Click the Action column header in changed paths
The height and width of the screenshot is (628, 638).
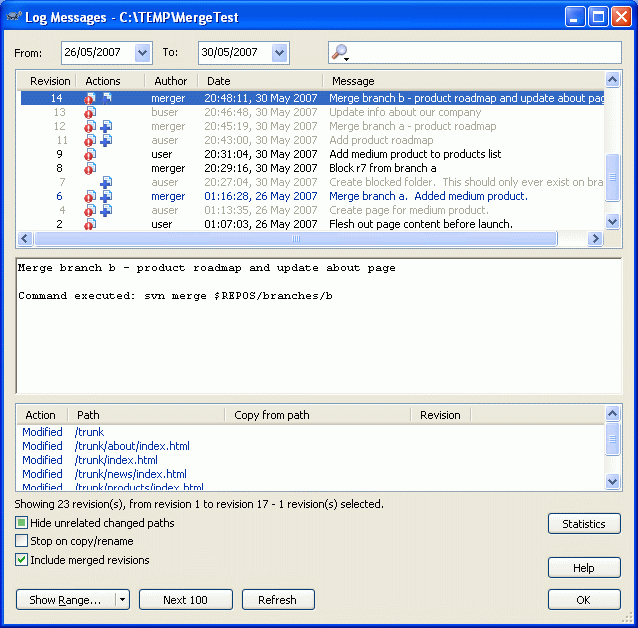(x=42, y=415)
